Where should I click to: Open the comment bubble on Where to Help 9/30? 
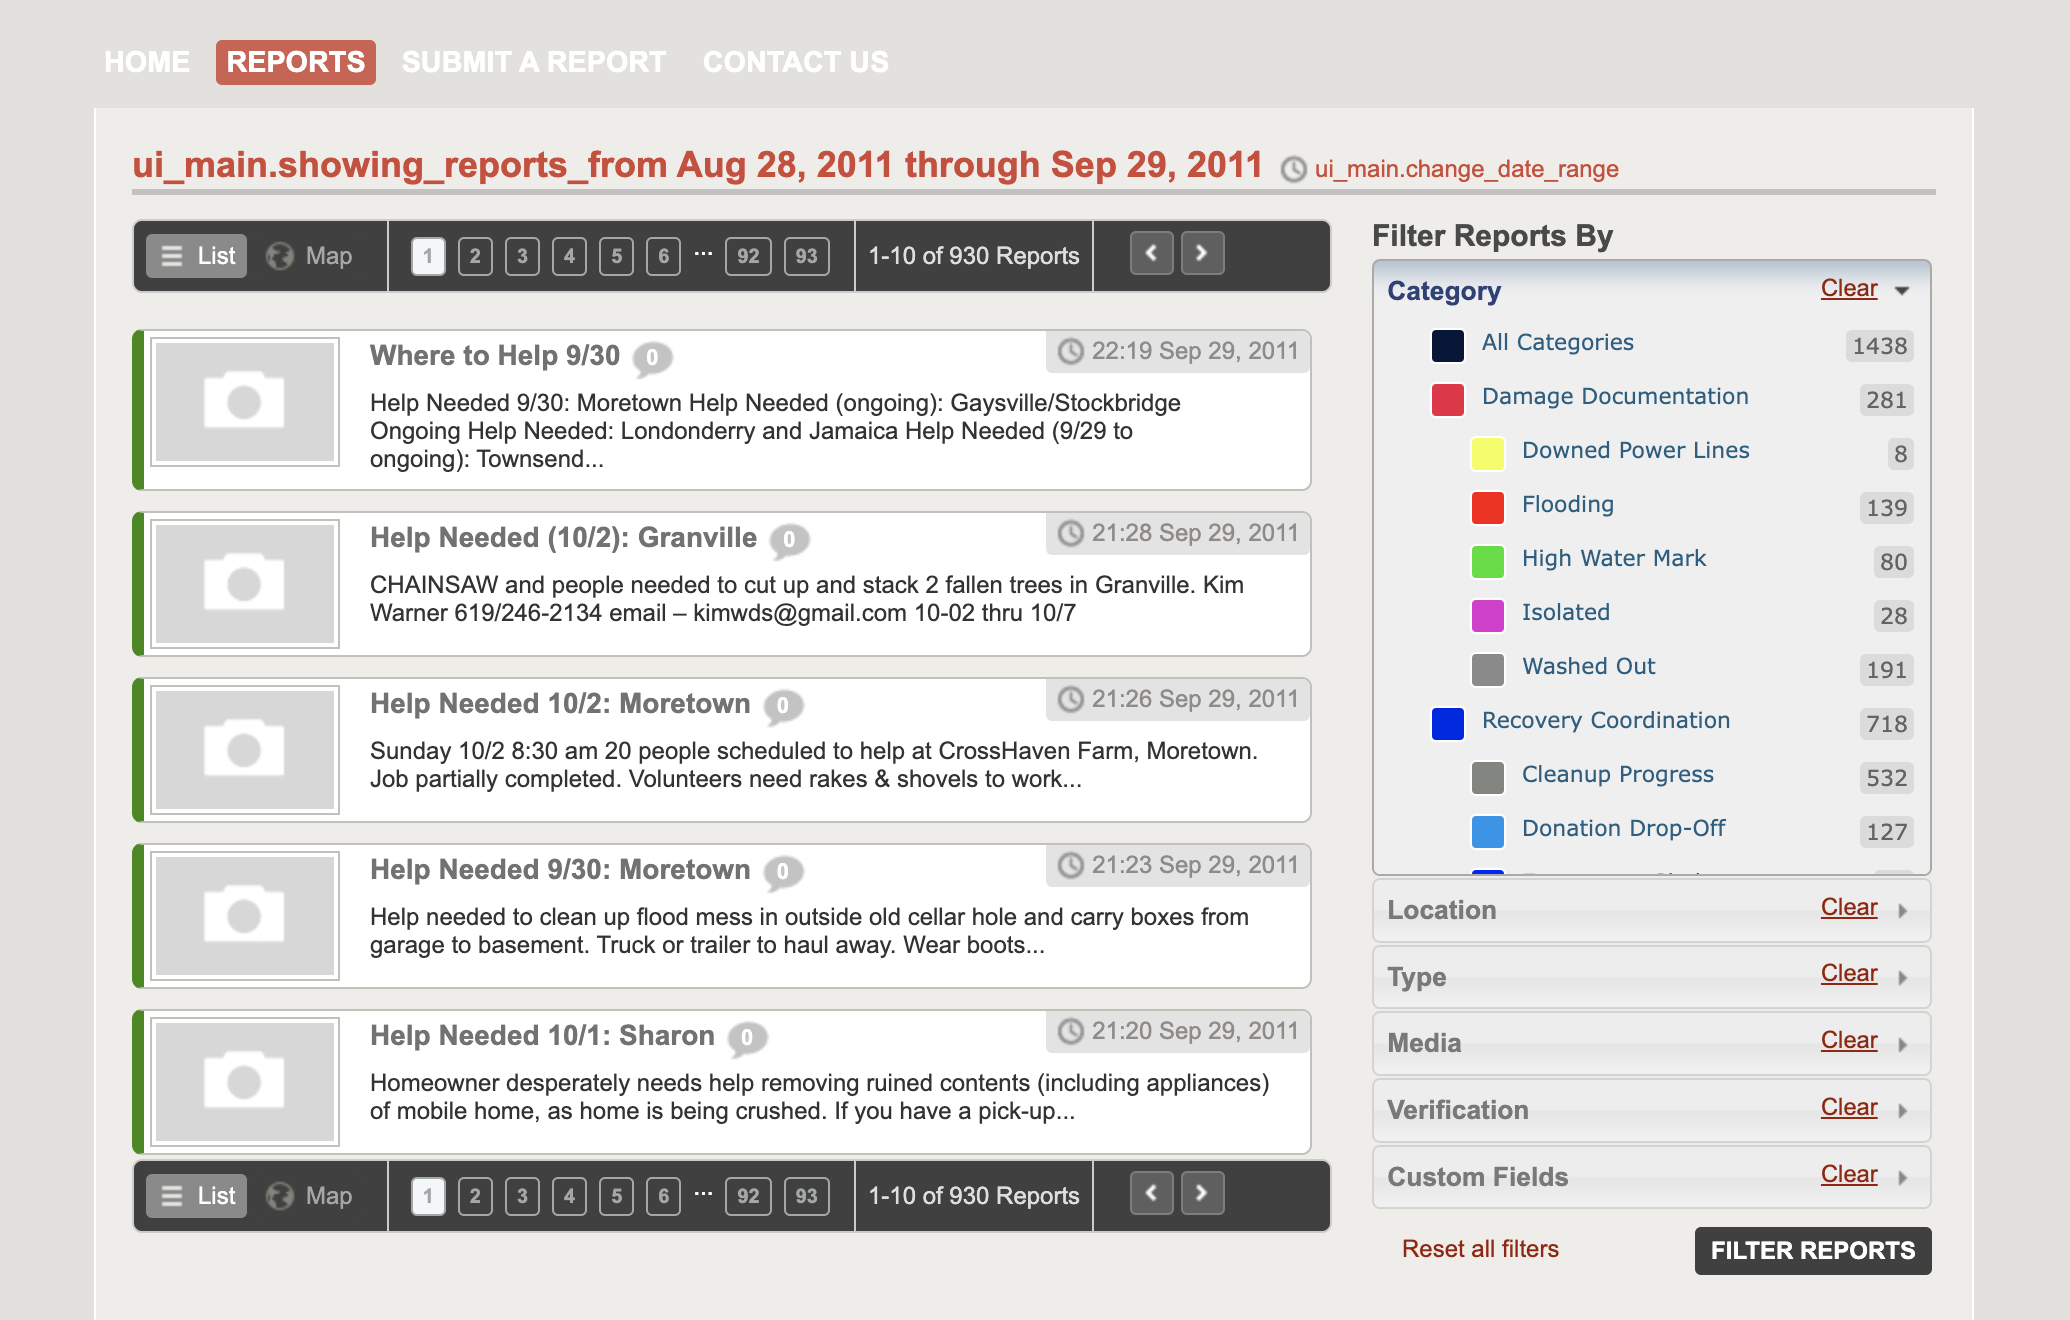coord(652,358)
